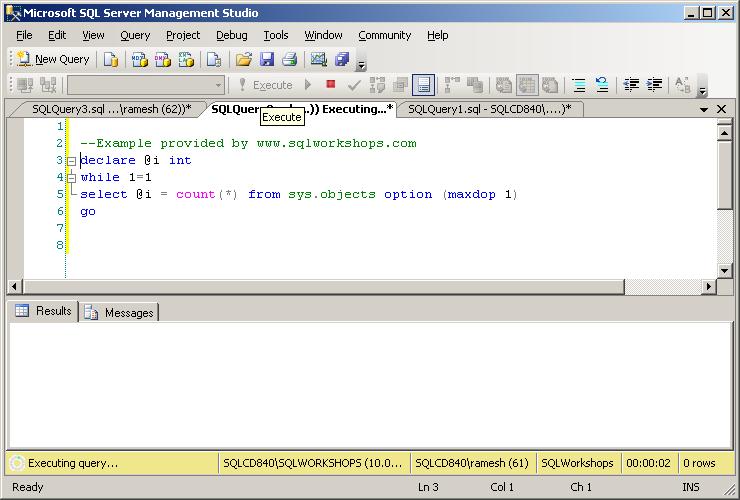Click editor vertical scrollbar down arrow
Screen dimensions: 740x500
(724, 271)
